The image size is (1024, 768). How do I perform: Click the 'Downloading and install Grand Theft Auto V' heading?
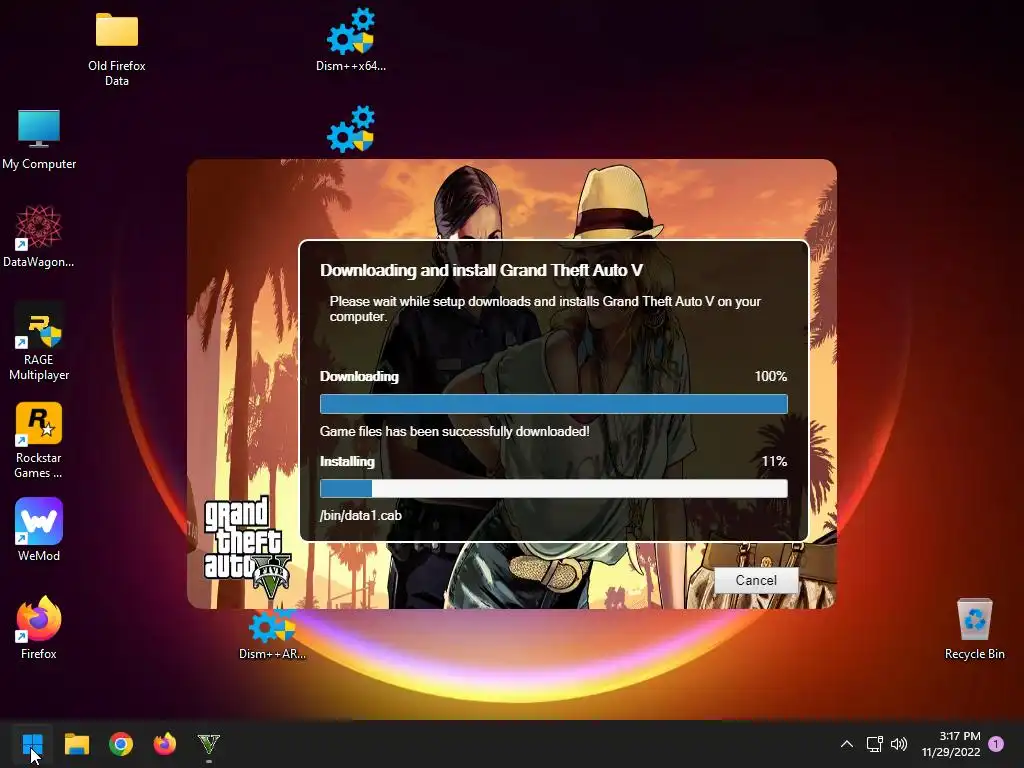(x=481, y=270)
